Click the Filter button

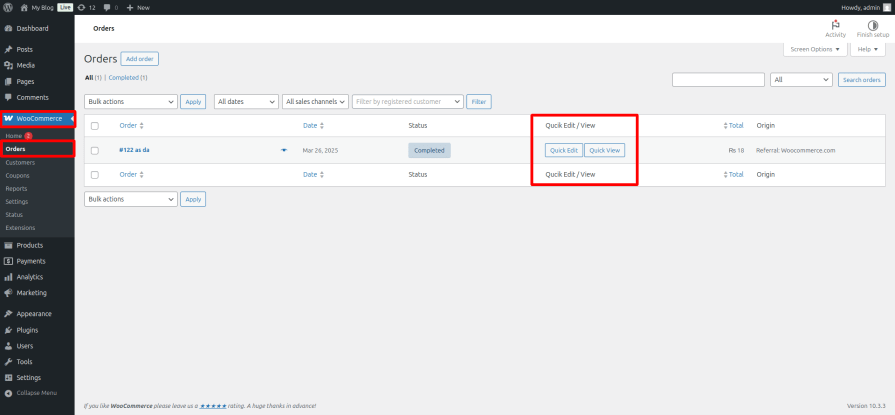coord(478,102)
